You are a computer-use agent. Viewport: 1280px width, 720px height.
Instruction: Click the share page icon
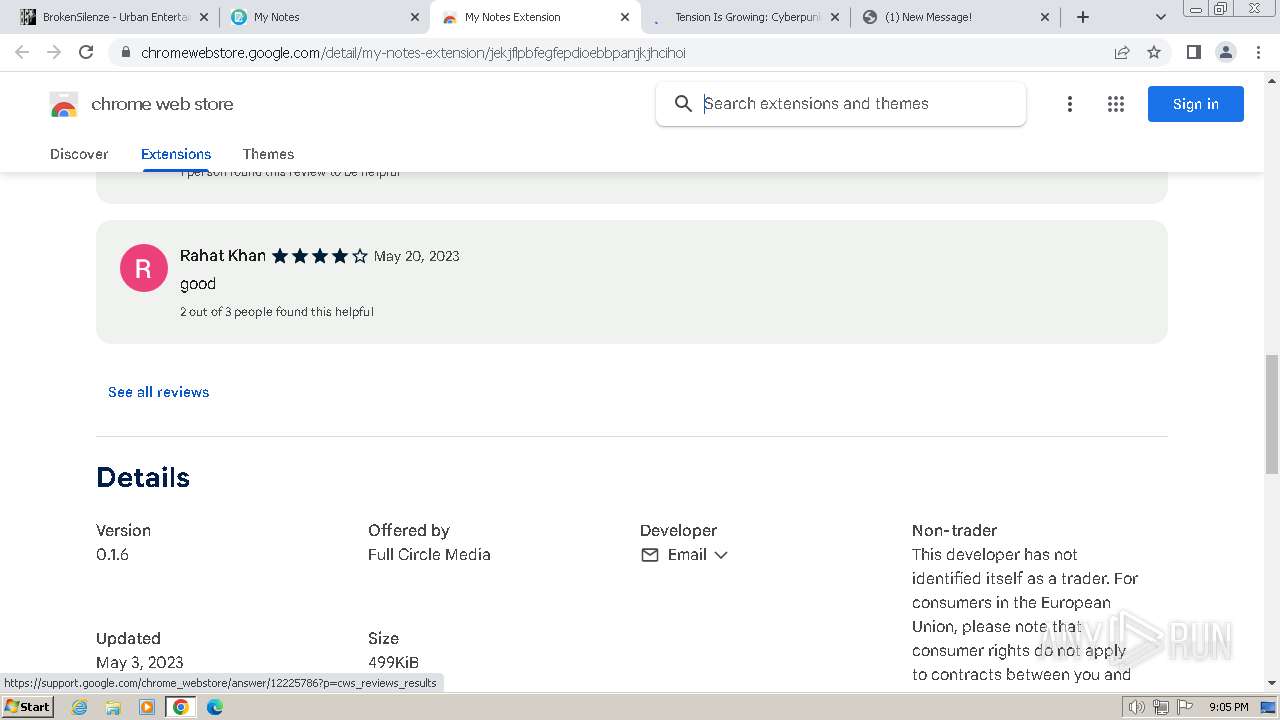(x=1122, y=52)
